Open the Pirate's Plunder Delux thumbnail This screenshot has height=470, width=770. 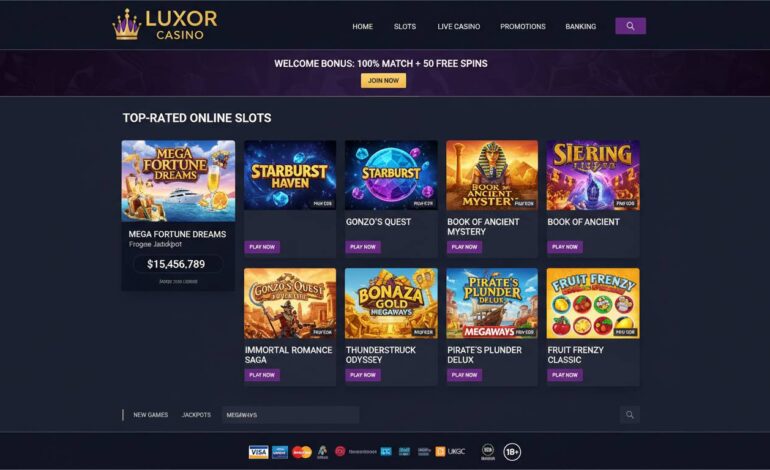pyautogui.click(x=492, y=304)
